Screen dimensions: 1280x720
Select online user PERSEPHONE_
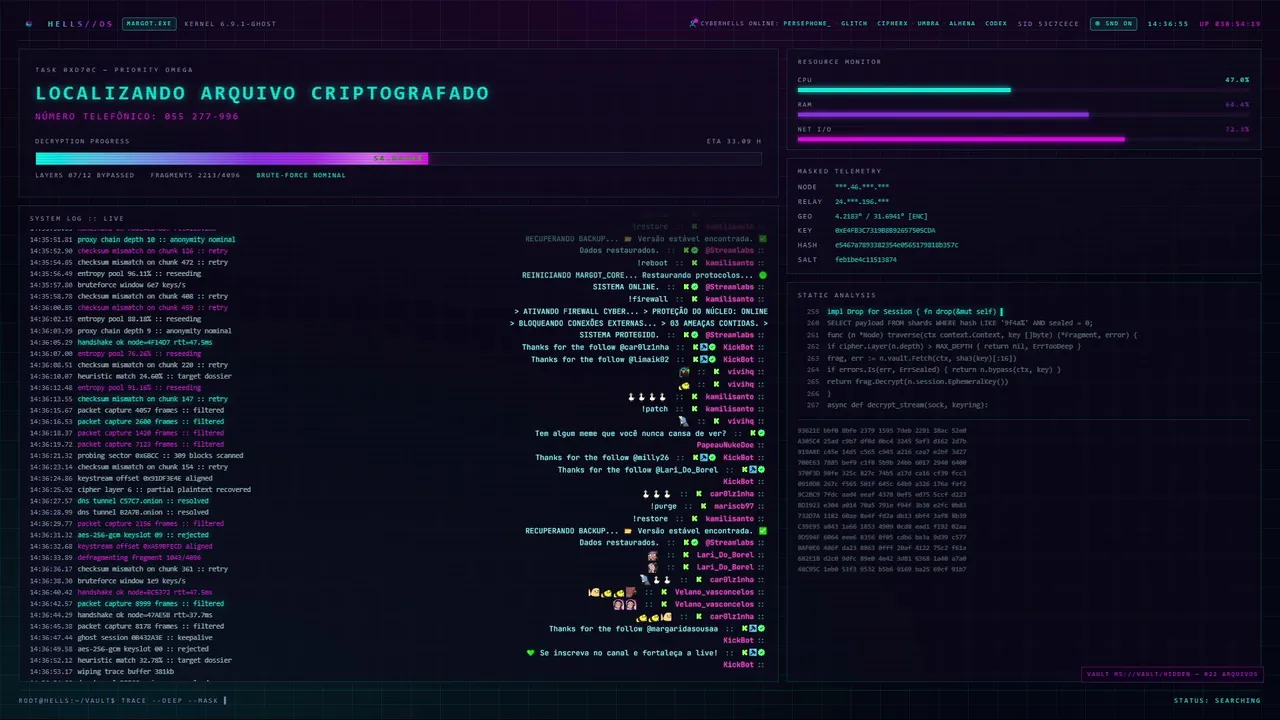pyautogui.click(x=807, y=23)
